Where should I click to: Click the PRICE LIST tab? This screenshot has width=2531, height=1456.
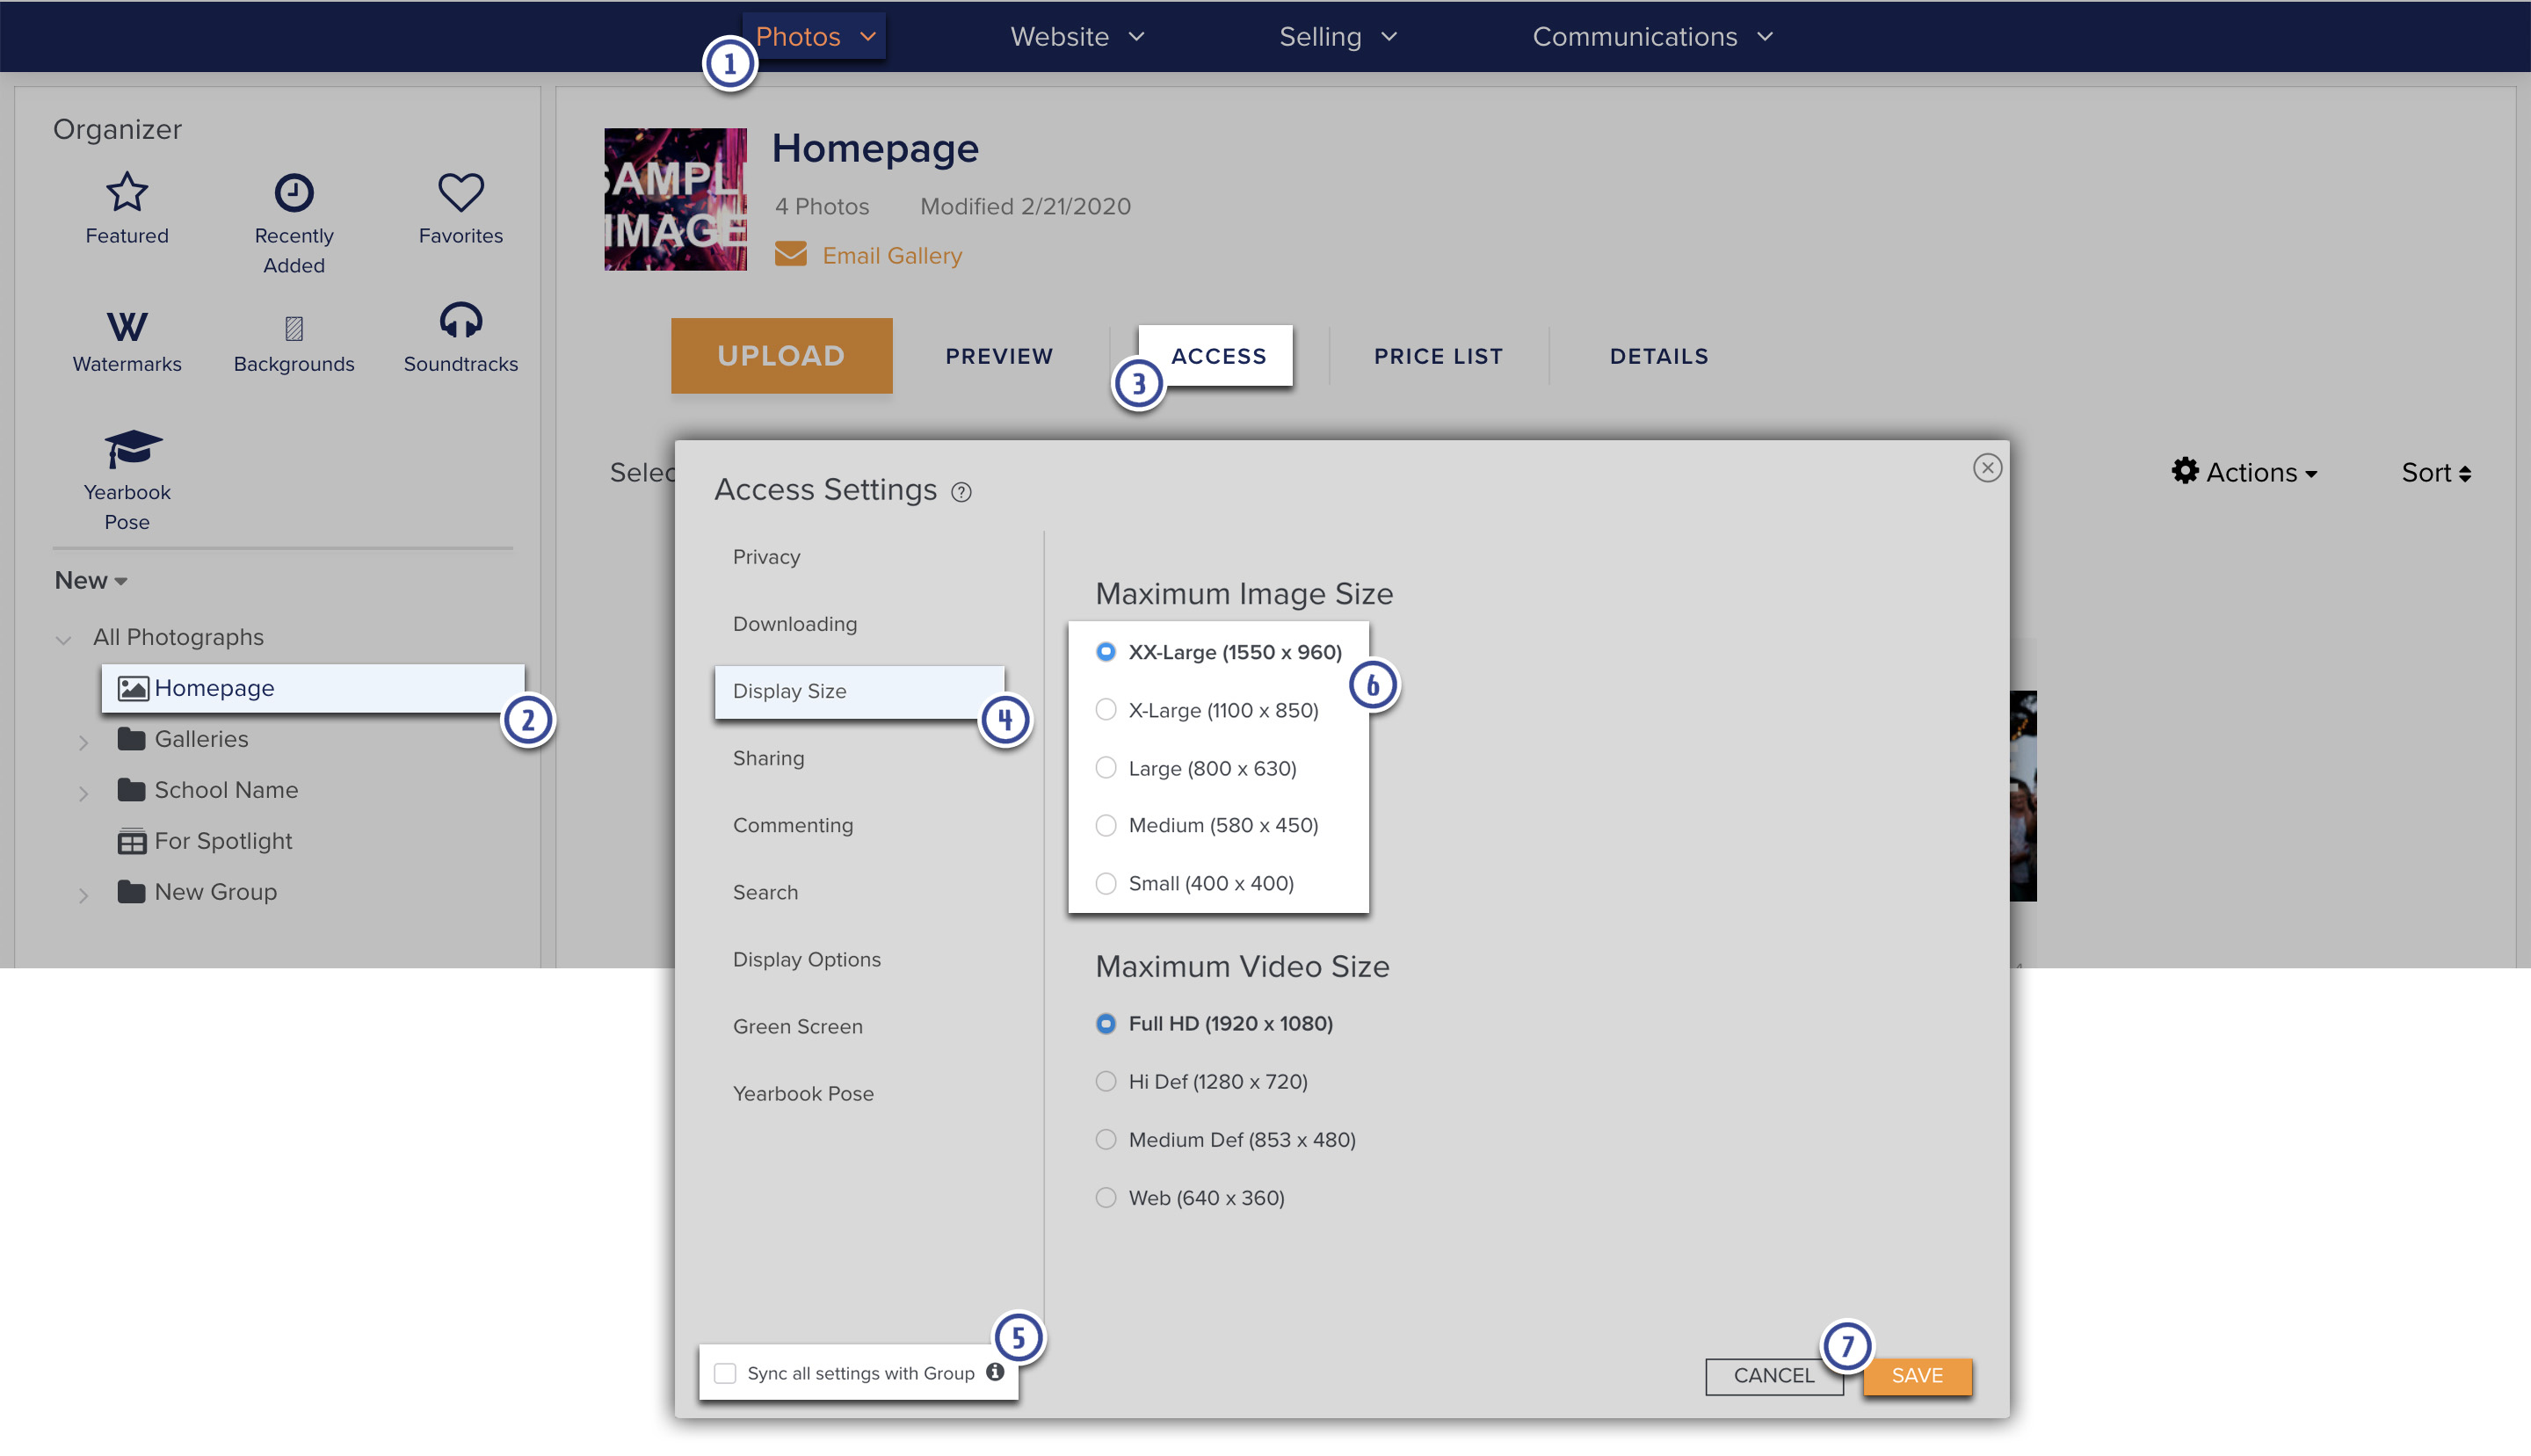(x=1437, y=356)
